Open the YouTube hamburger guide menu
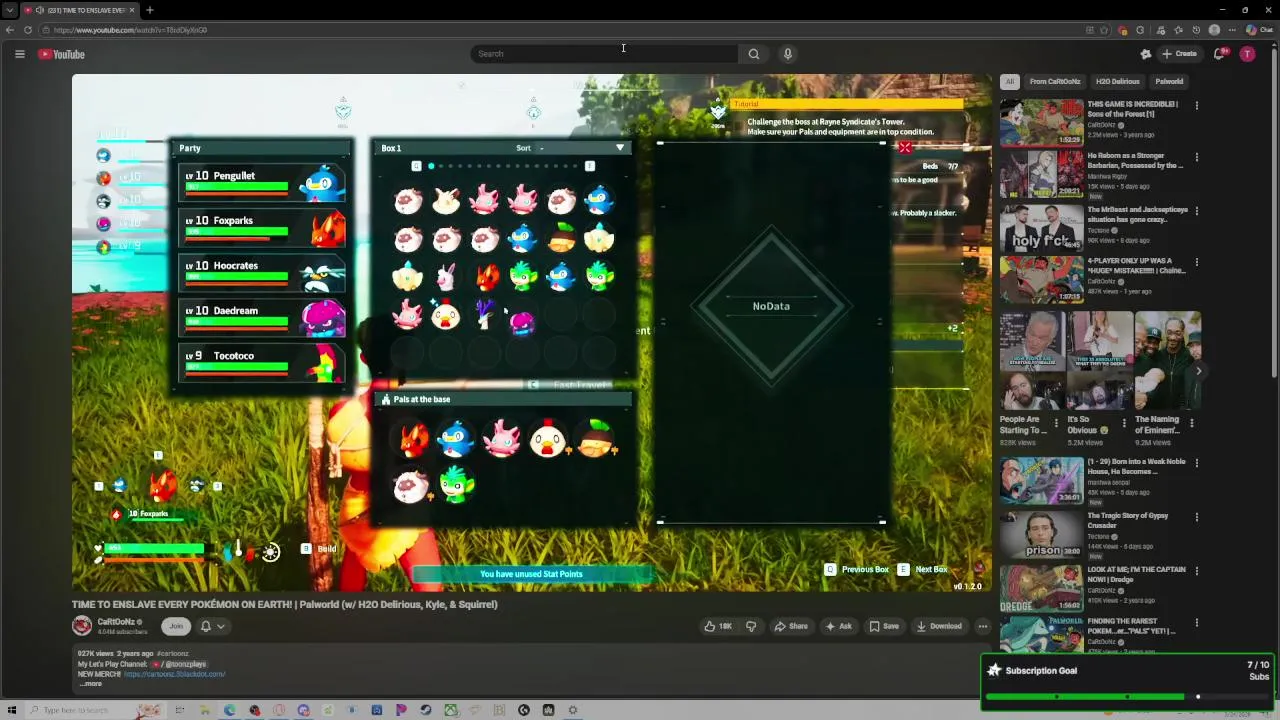The height and width of the screenshot is (720, 1280). pos(19,54)
